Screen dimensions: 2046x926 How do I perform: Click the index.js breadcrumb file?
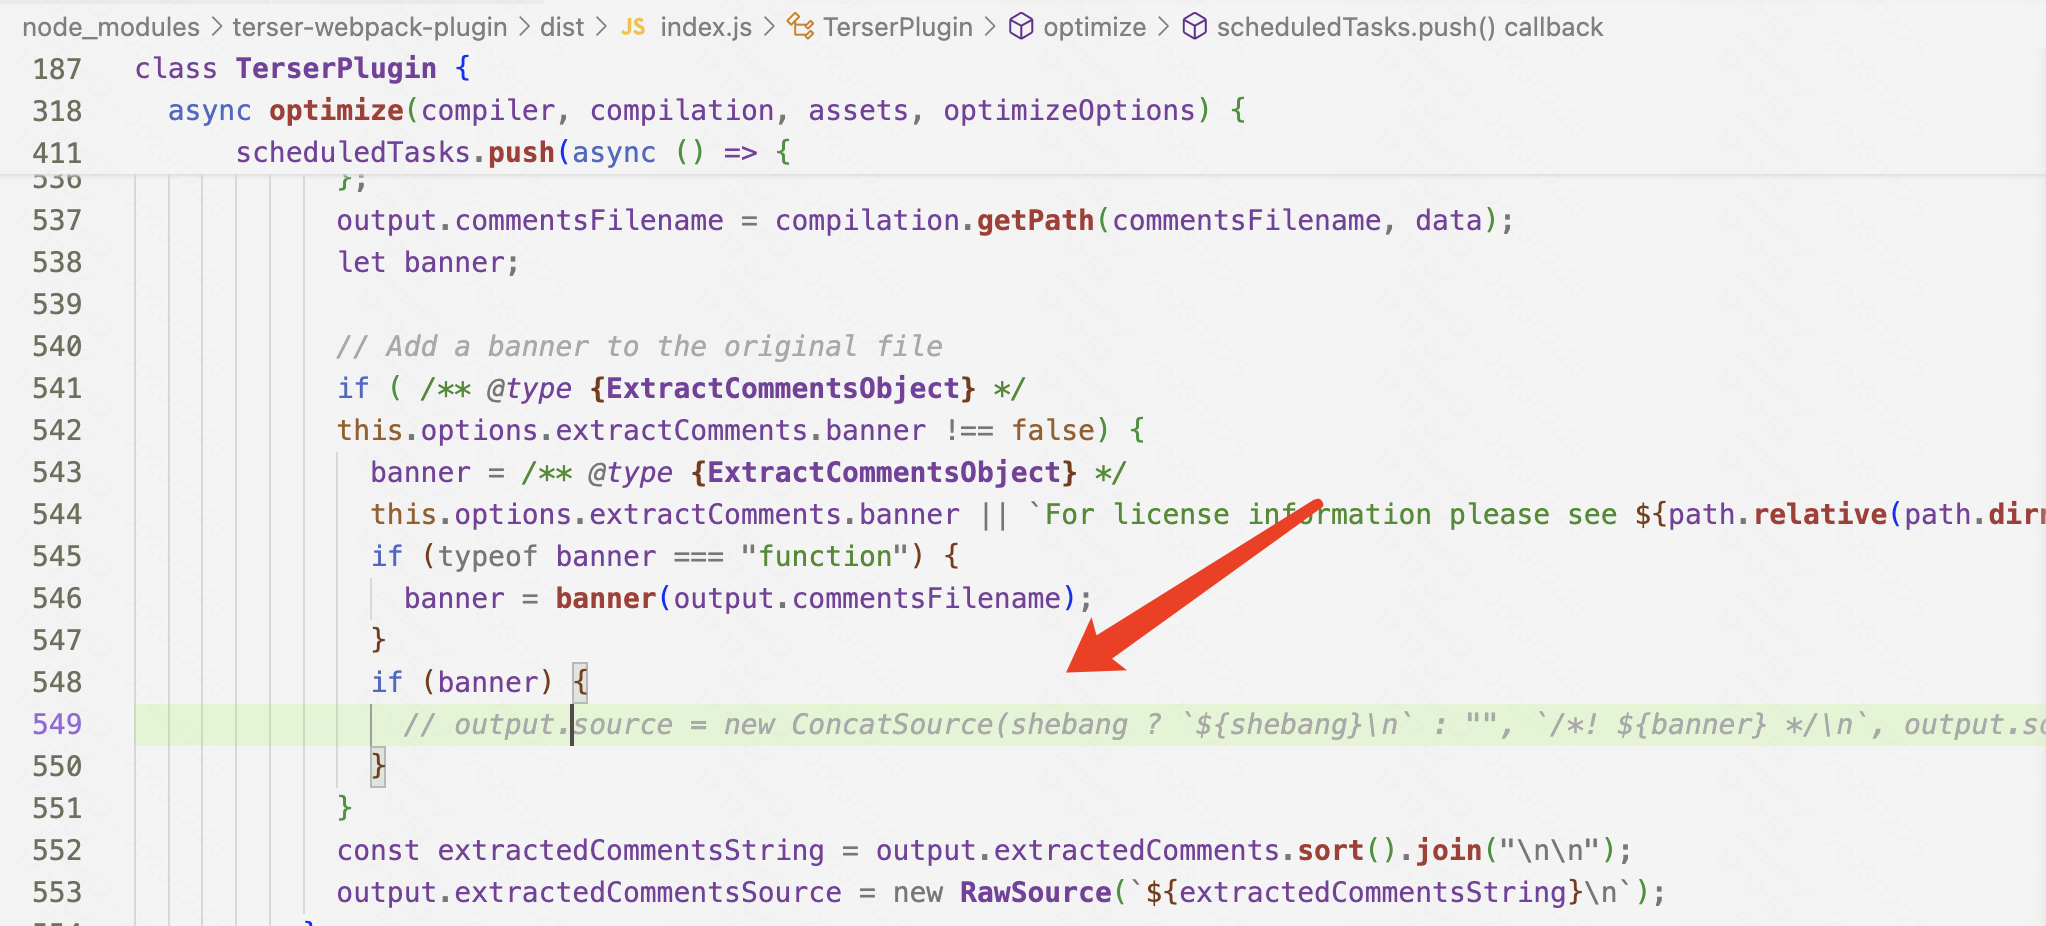coord(706,27)
